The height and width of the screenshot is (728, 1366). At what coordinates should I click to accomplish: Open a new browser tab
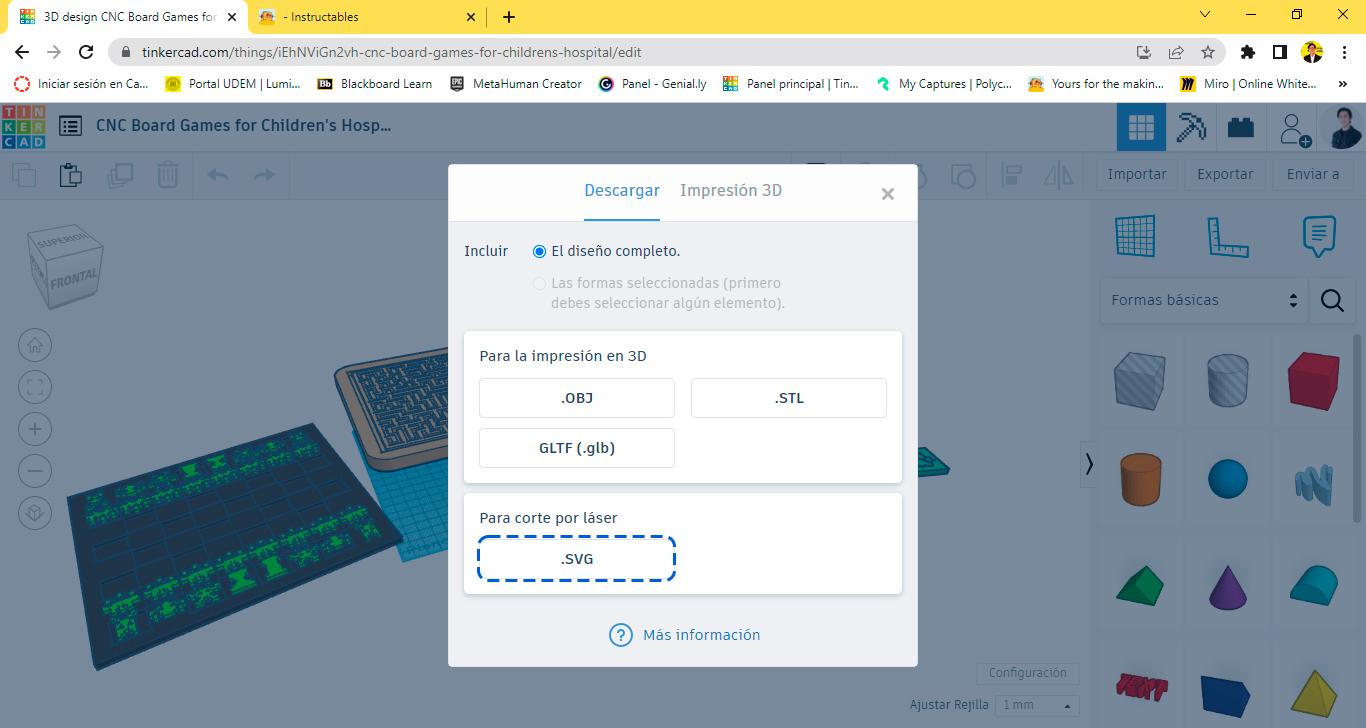pyautogui.click(x=509, y=17)
